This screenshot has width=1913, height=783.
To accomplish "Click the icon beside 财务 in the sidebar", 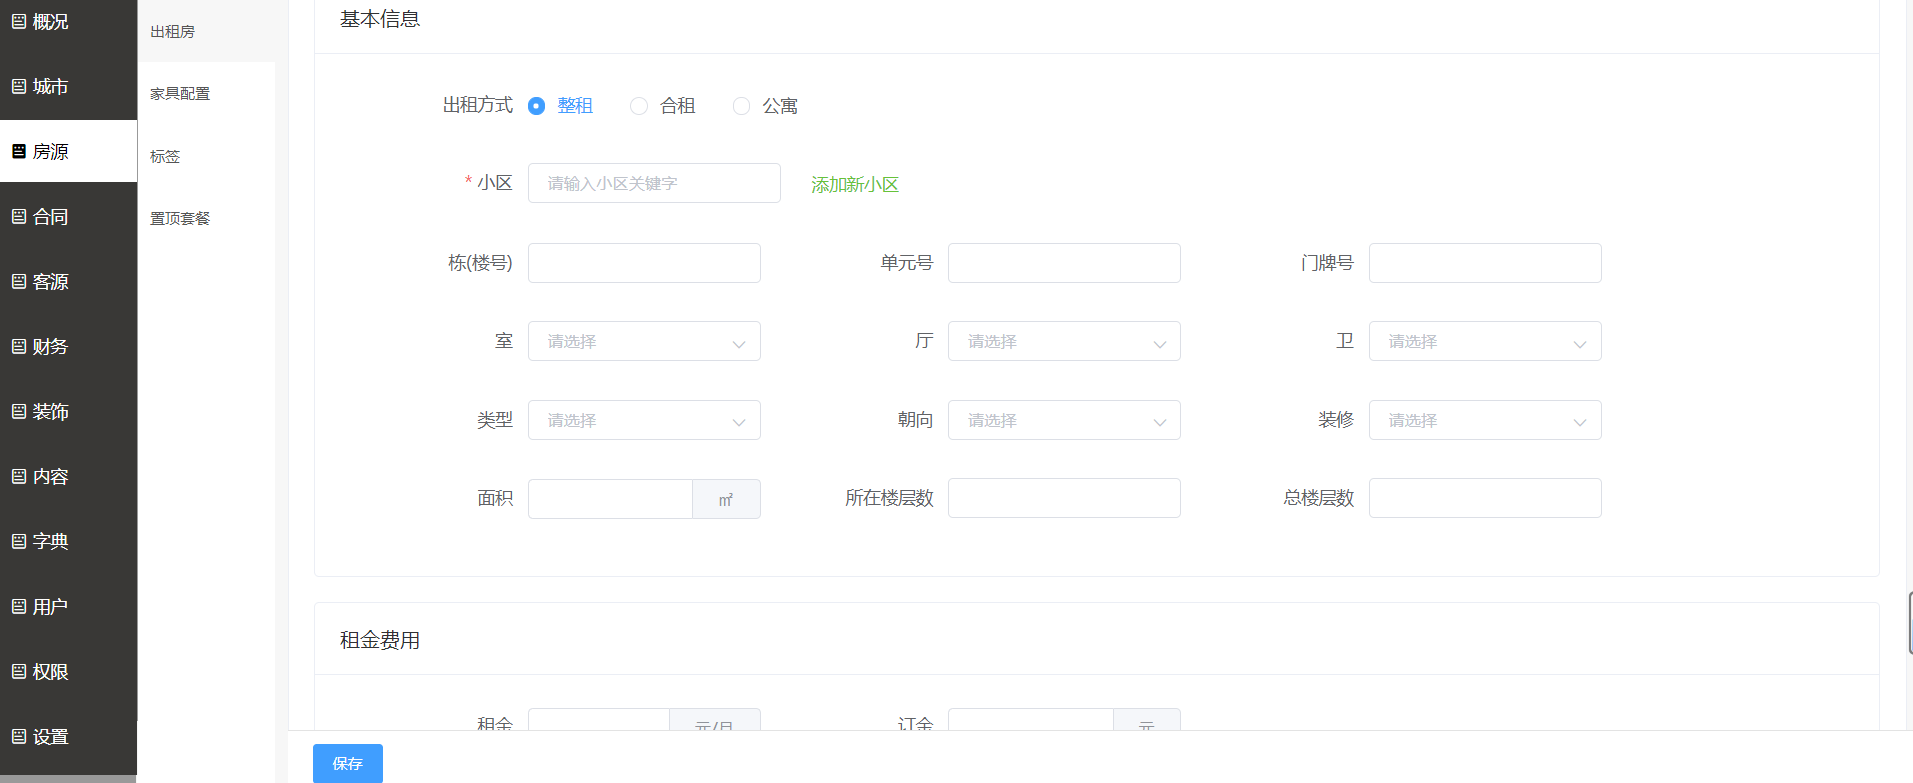I will click(x=19, y=346).
